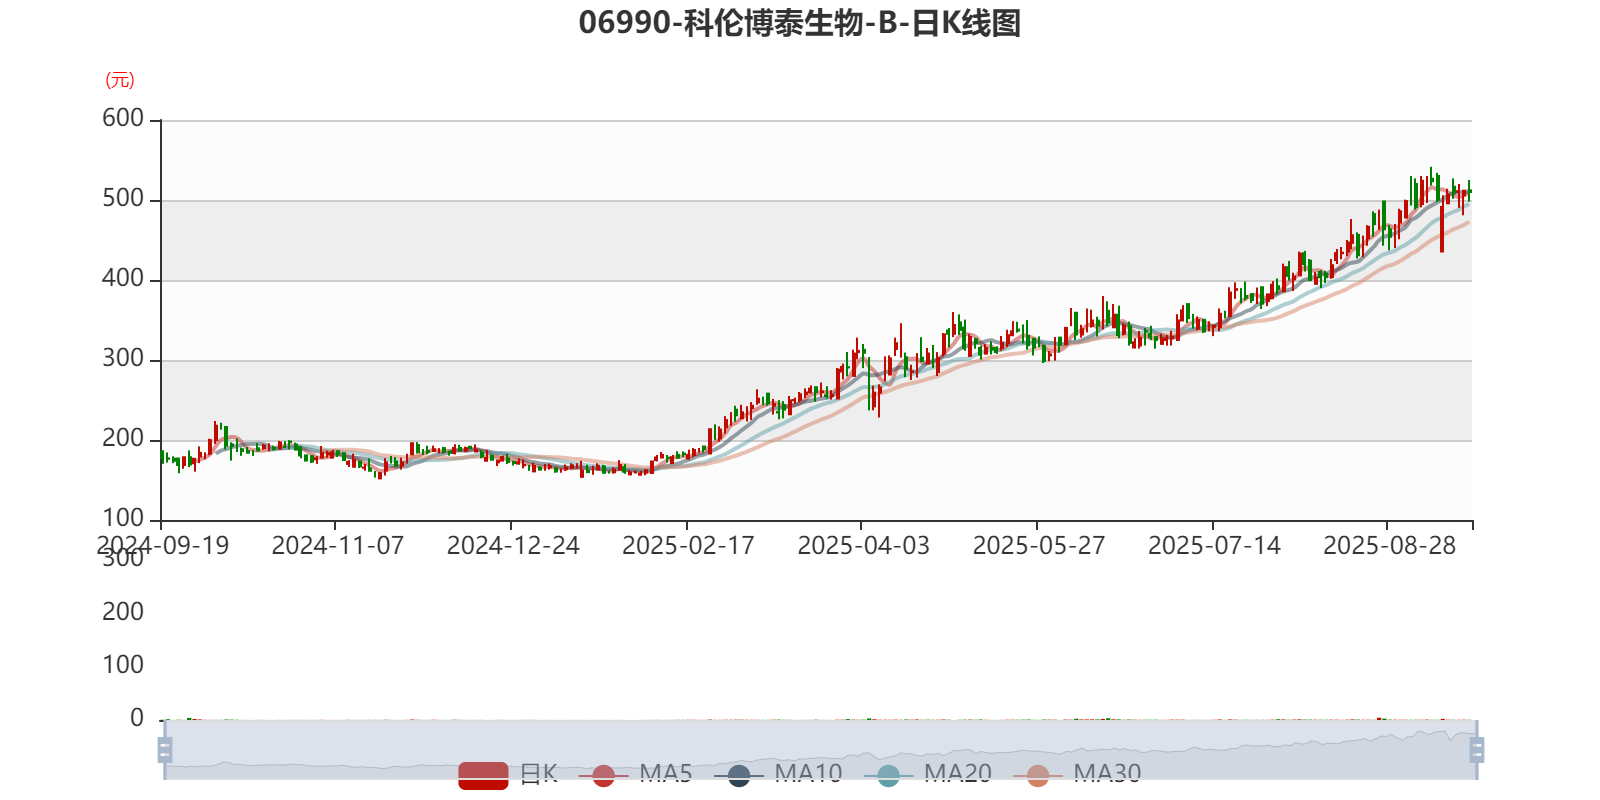
Task: Toggle MA10 line using its legend label
Action: coord(808,774)
